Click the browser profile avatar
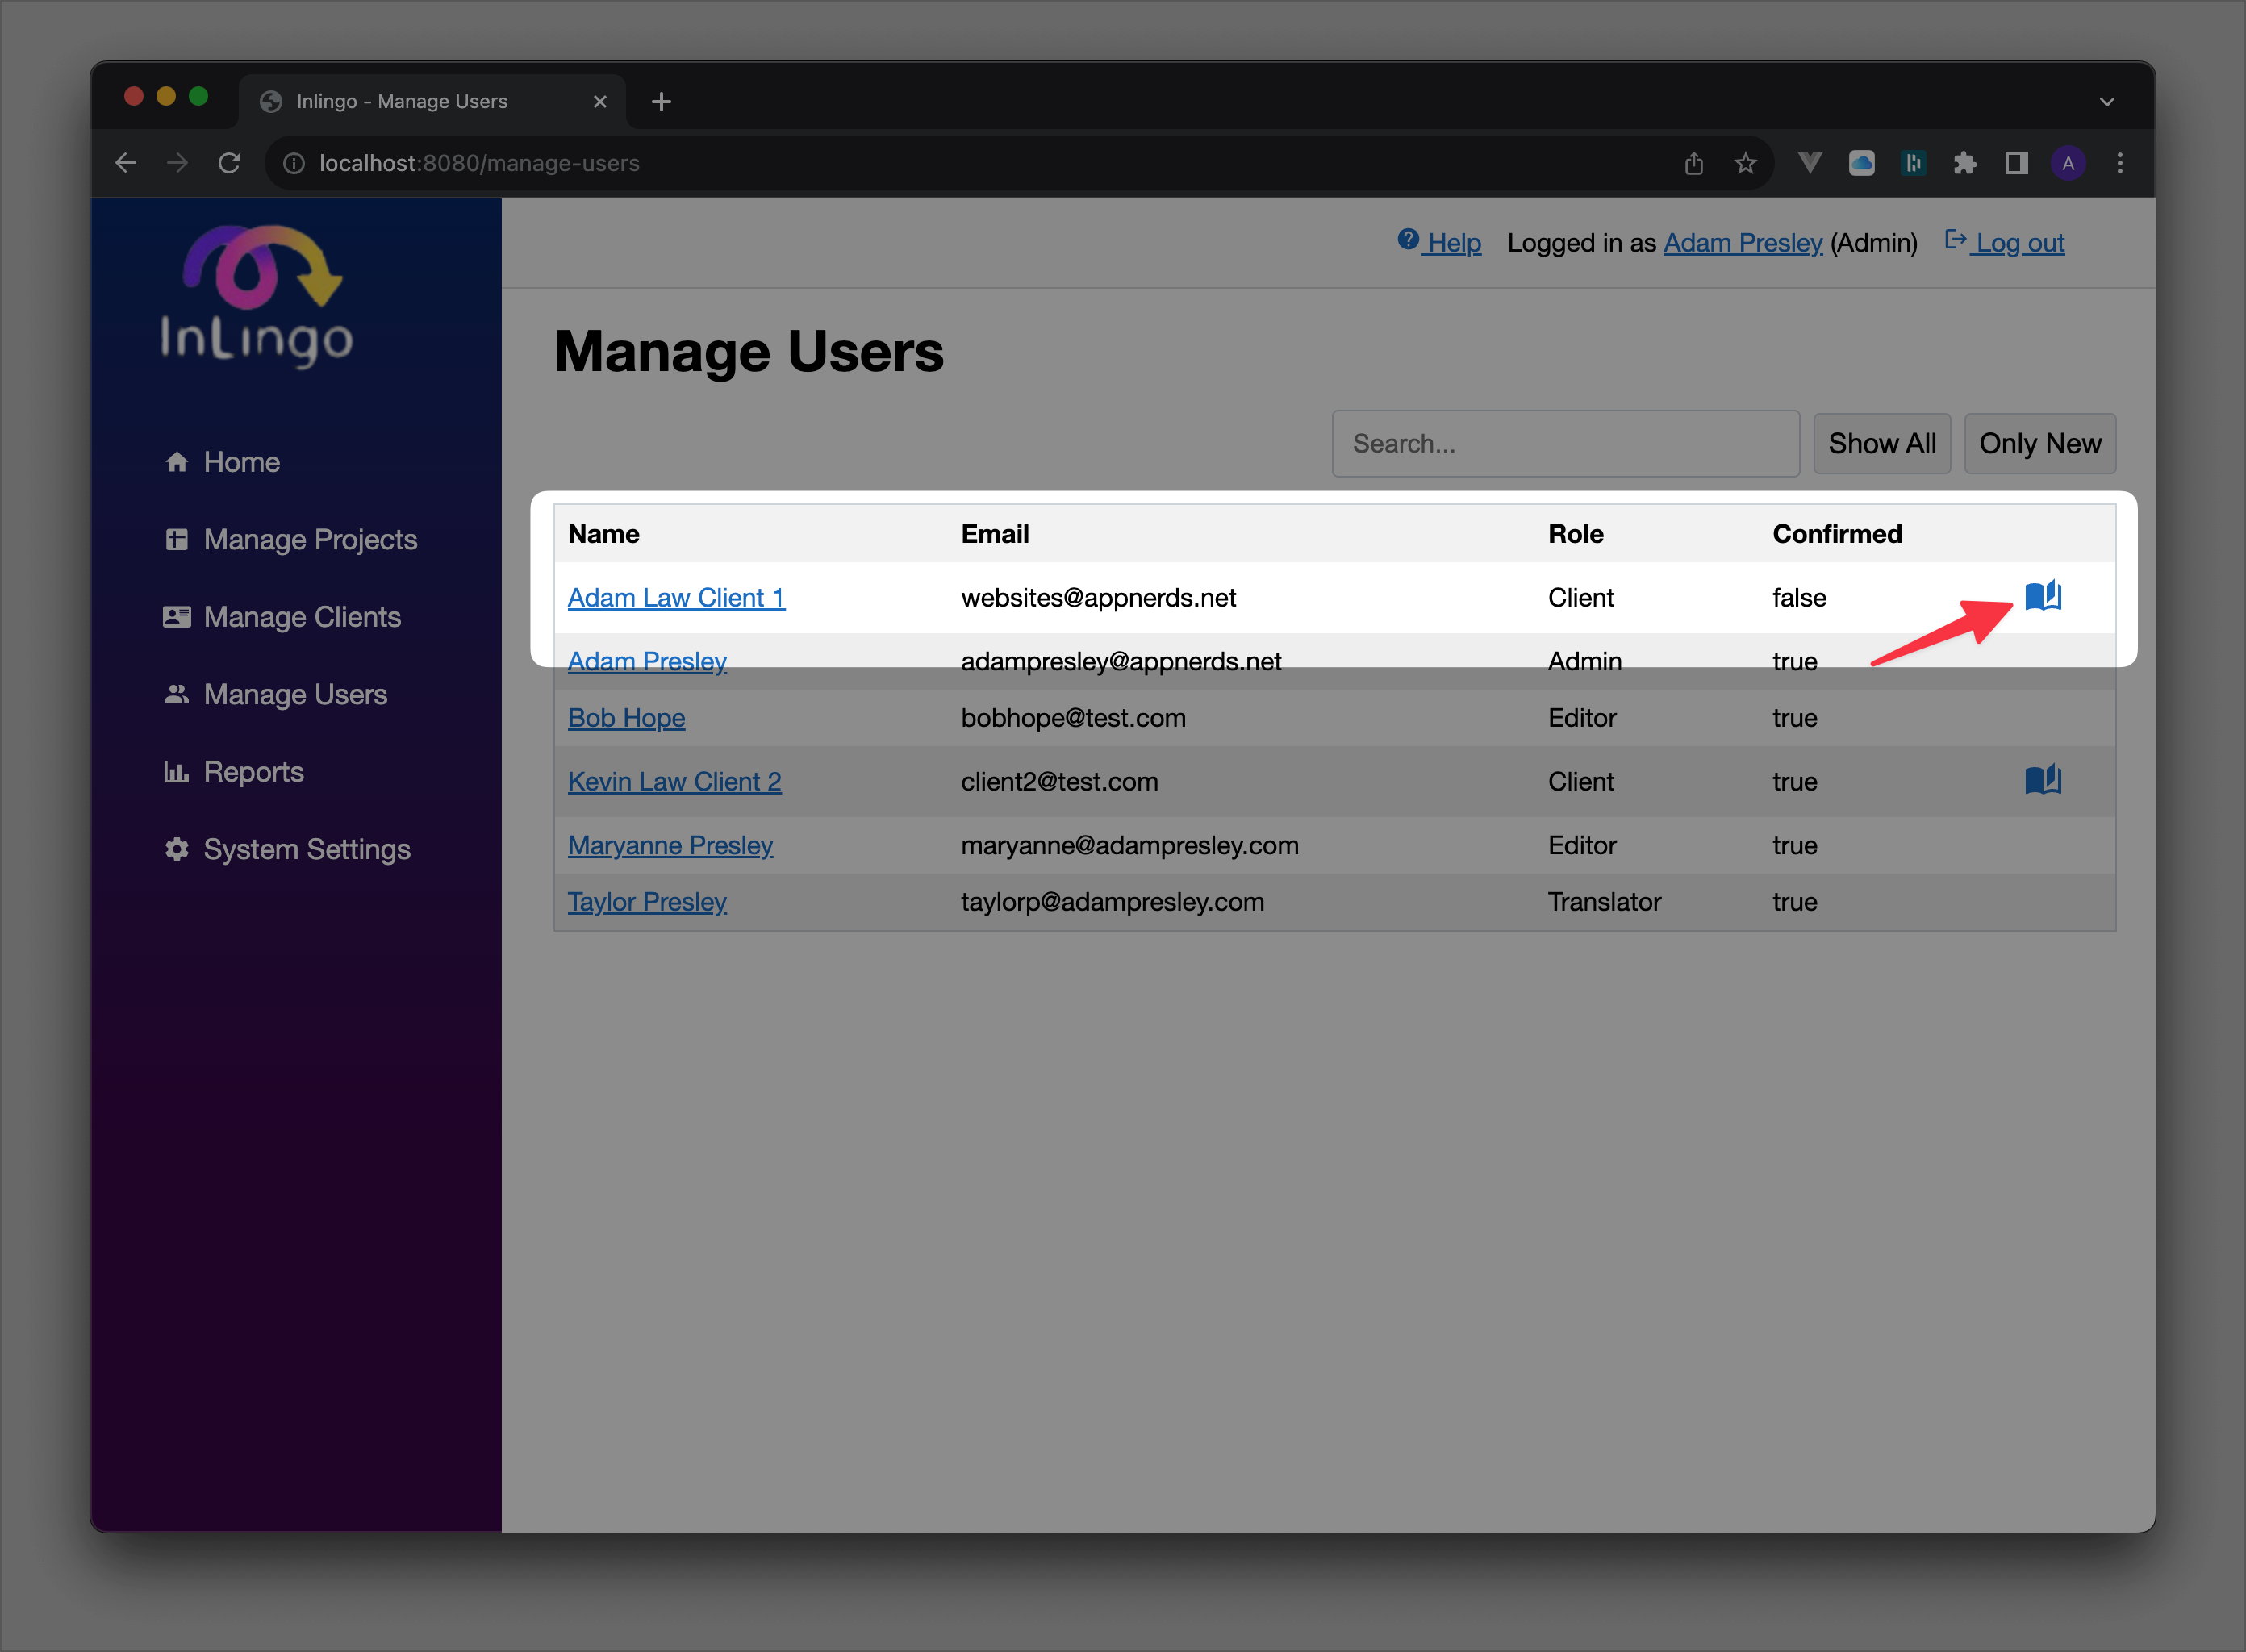Viewport: 2246px width, 1652px height. point(2068,163)
